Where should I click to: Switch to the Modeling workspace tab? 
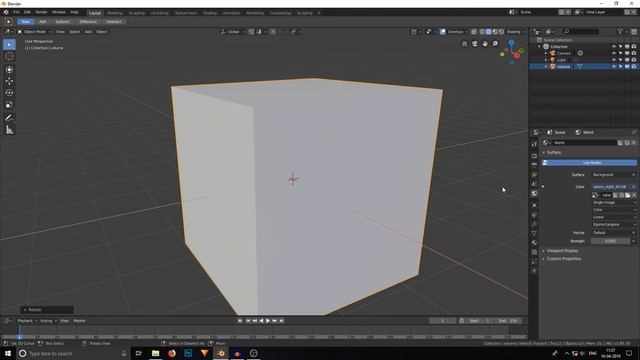115,13
